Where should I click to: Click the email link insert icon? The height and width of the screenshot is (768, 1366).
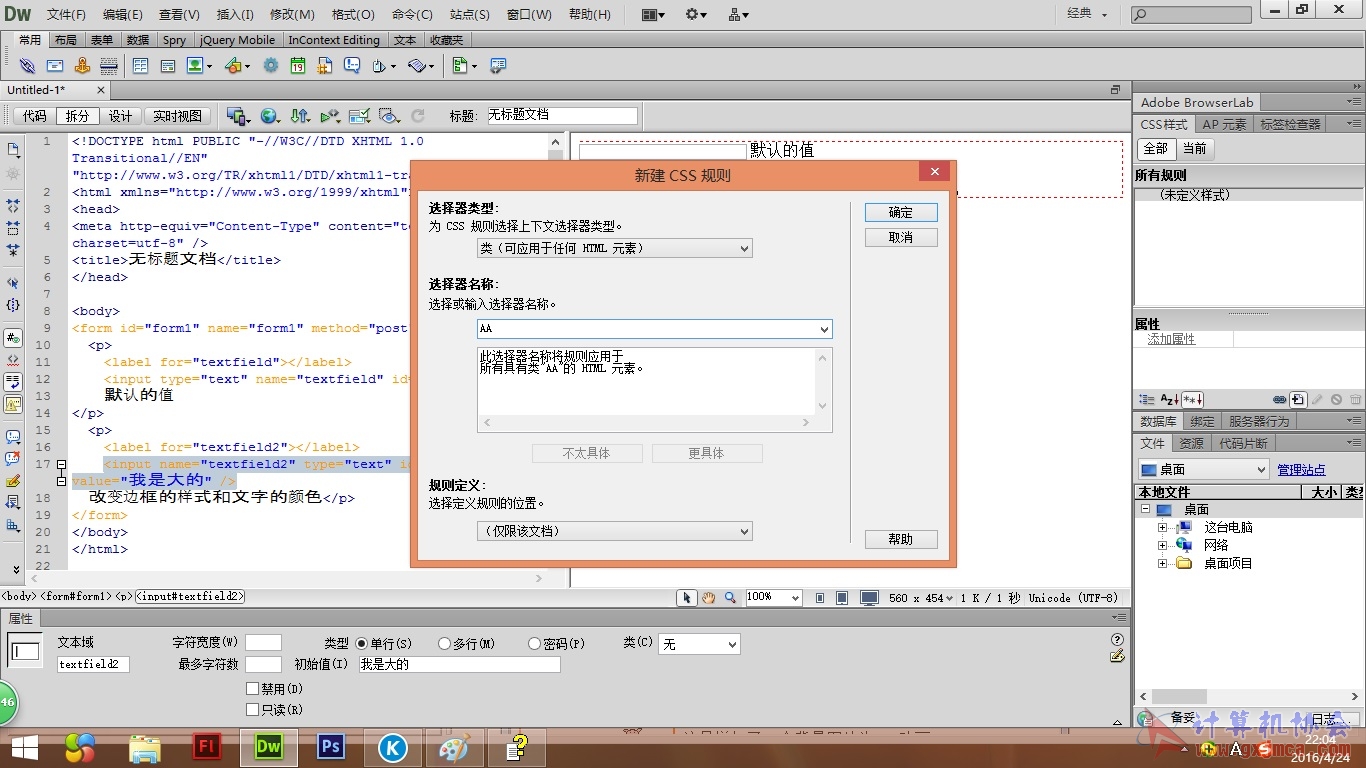(55, 65)
